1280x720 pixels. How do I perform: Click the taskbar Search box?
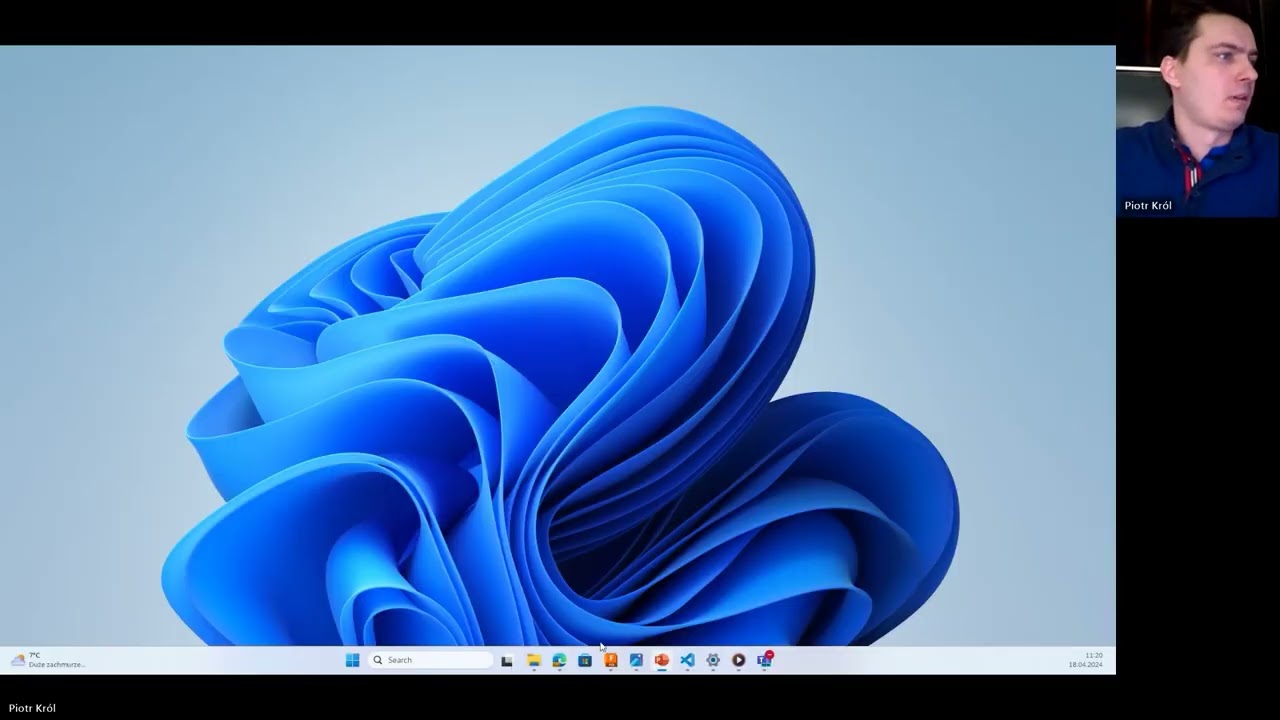(431, 660)
